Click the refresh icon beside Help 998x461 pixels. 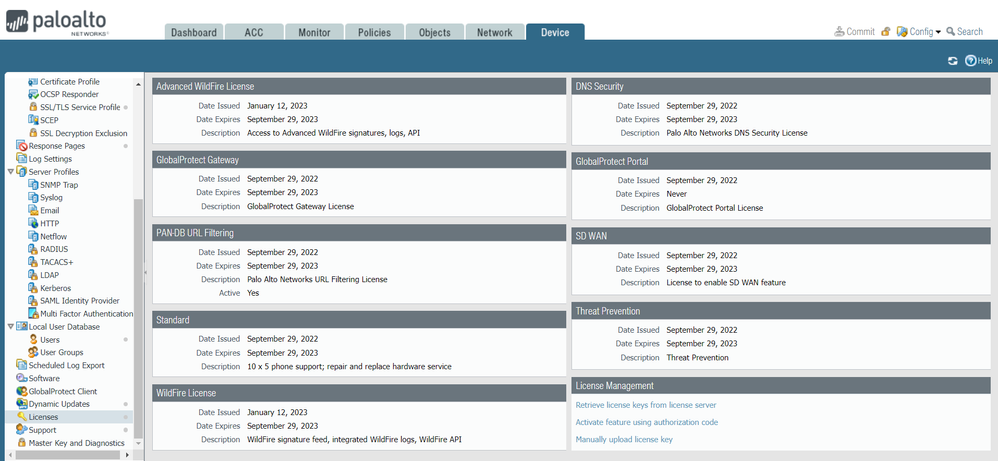pyautogui.click(x=952, y=61)
